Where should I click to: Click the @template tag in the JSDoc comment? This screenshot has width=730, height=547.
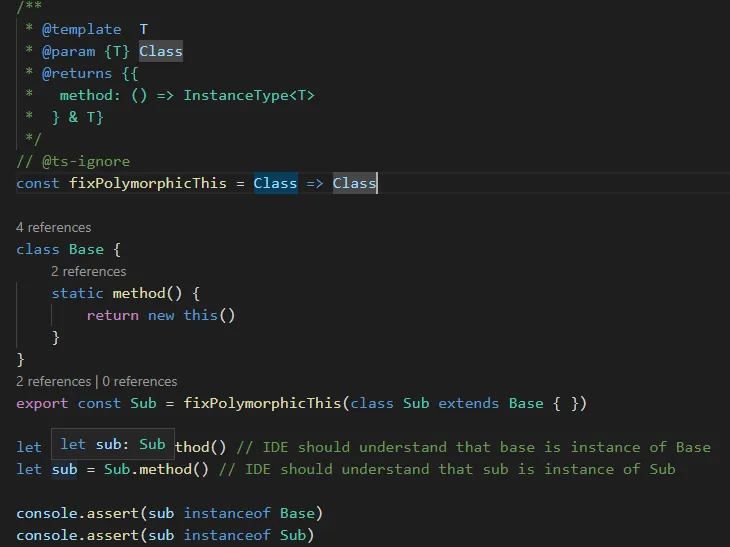(x=81, y=29)
